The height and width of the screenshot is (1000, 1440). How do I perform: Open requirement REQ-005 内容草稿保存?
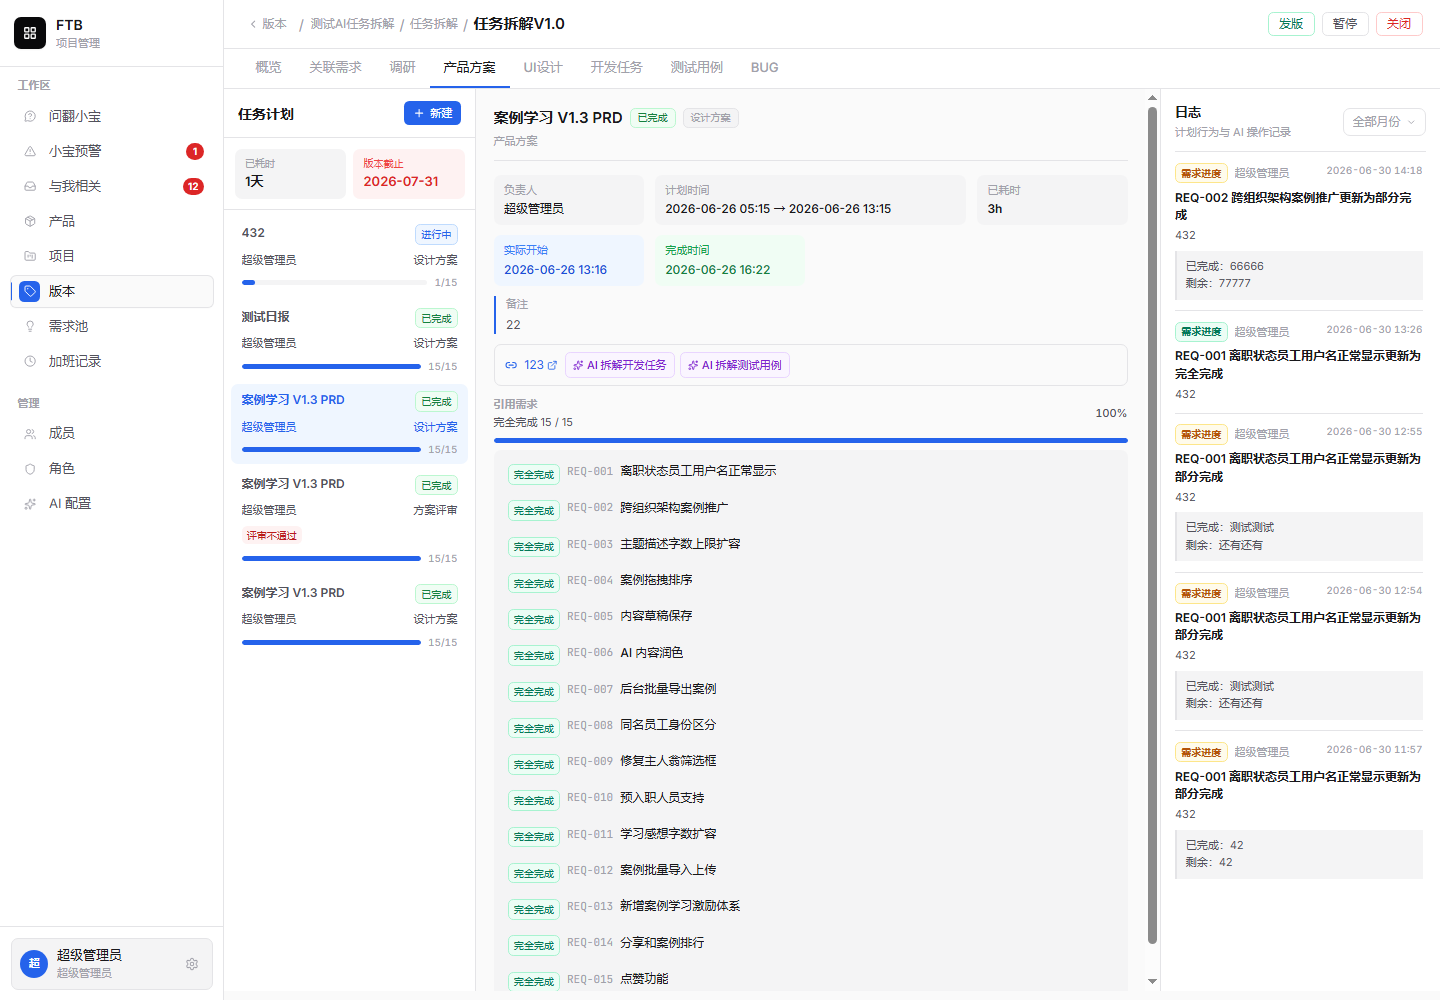[810, 617]
